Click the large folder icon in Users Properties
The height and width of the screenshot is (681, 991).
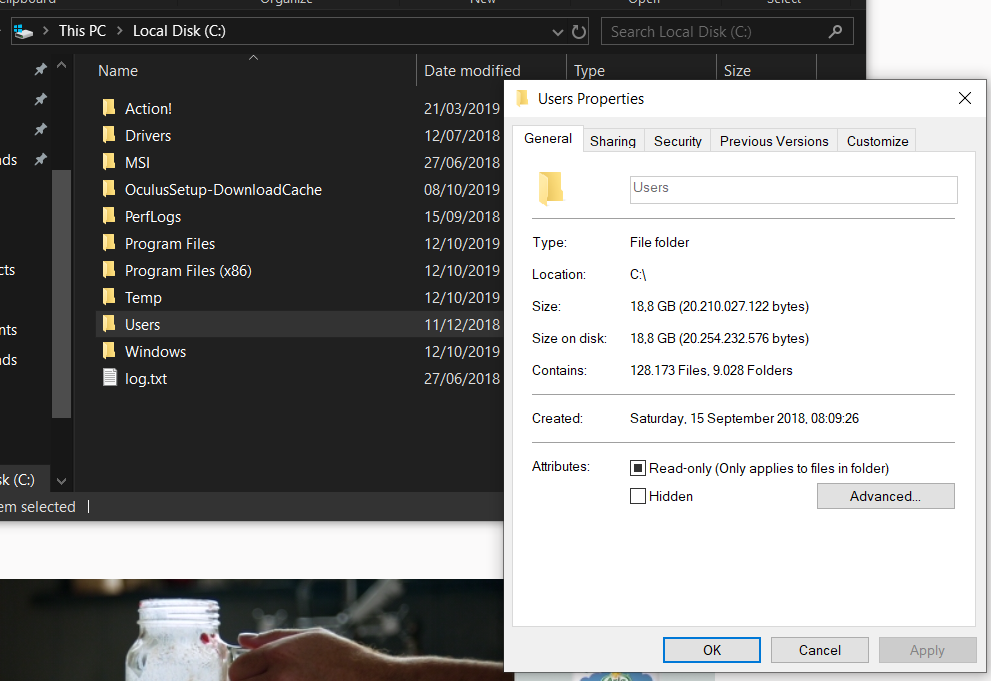551,188
